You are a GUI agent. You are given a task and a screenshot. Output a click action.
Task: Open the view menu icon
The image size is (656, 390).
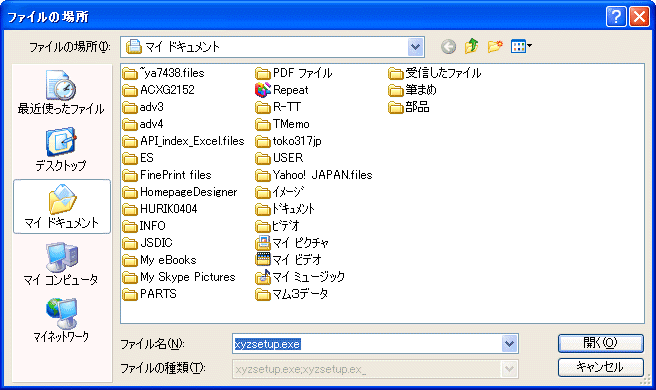[x=521, y=46]
